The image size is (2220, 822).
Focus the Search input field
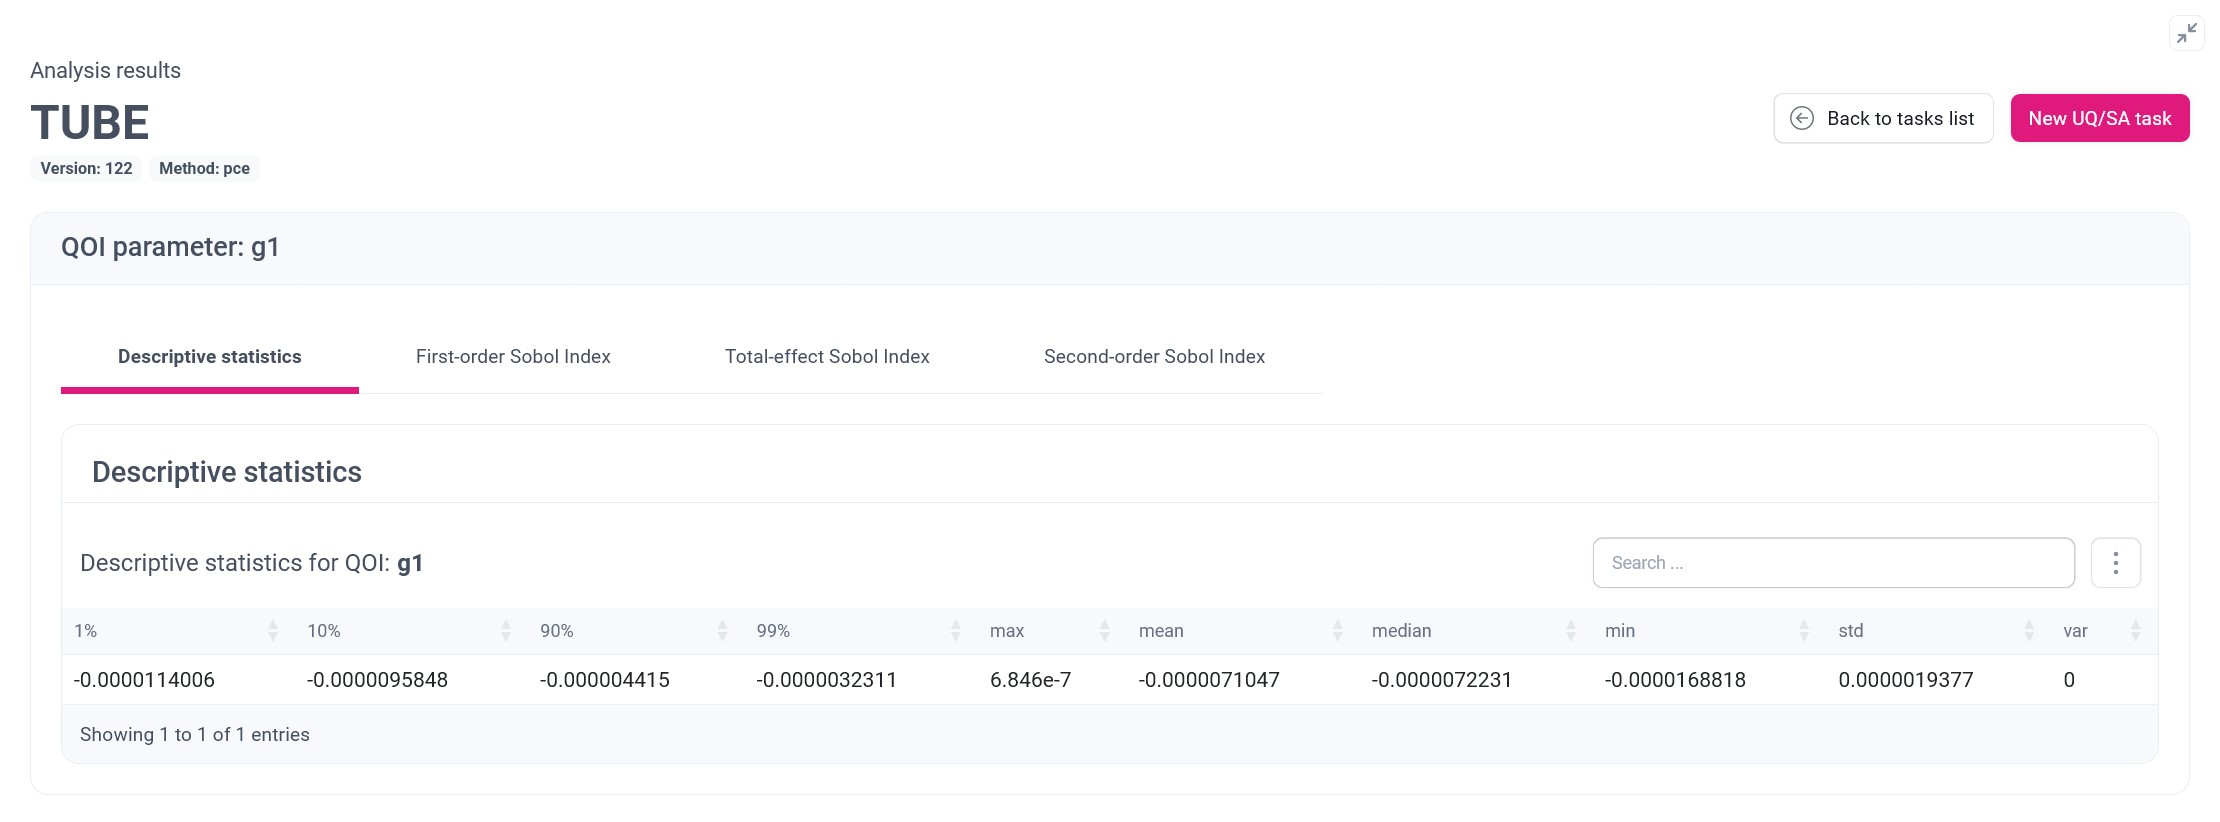point(1834,563)
